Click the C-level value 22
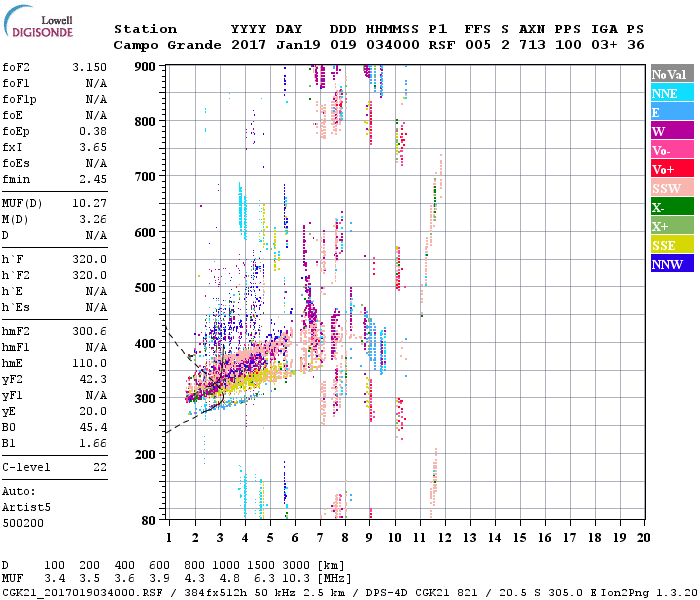 click(x=100, y=467)
